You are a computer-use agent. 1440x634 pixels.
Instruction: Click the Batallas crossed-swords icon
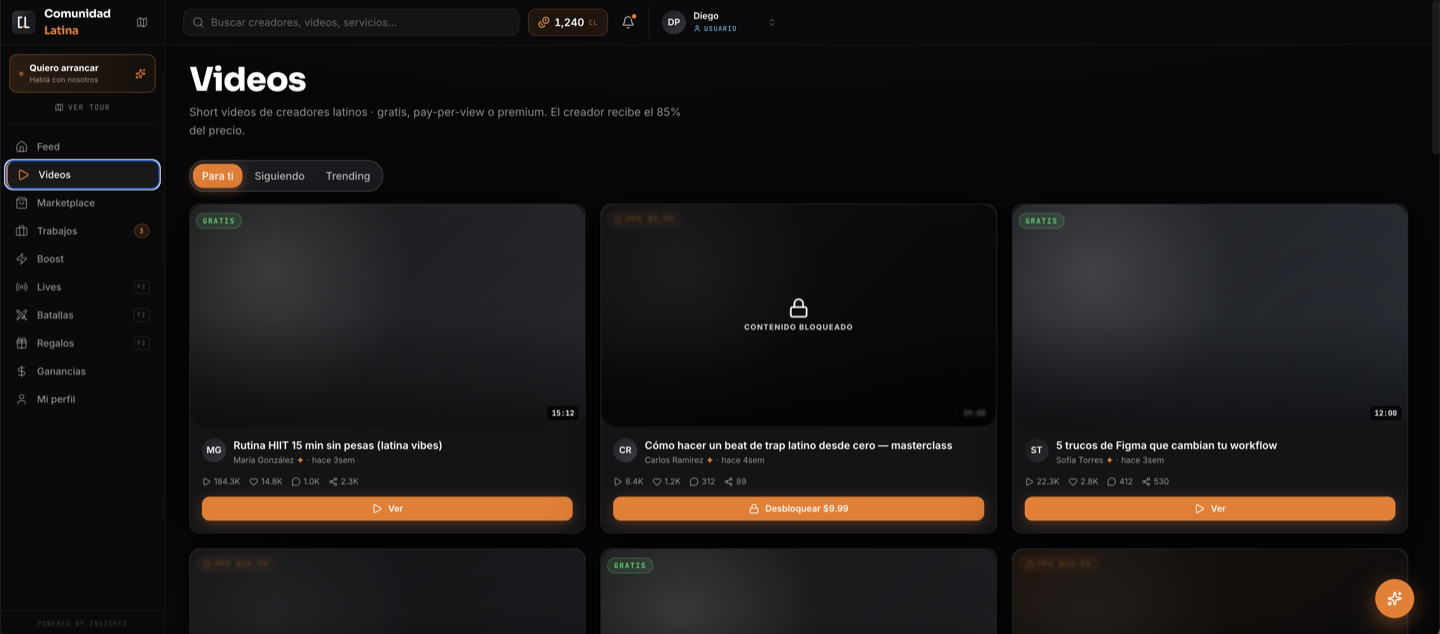(22, 315)
